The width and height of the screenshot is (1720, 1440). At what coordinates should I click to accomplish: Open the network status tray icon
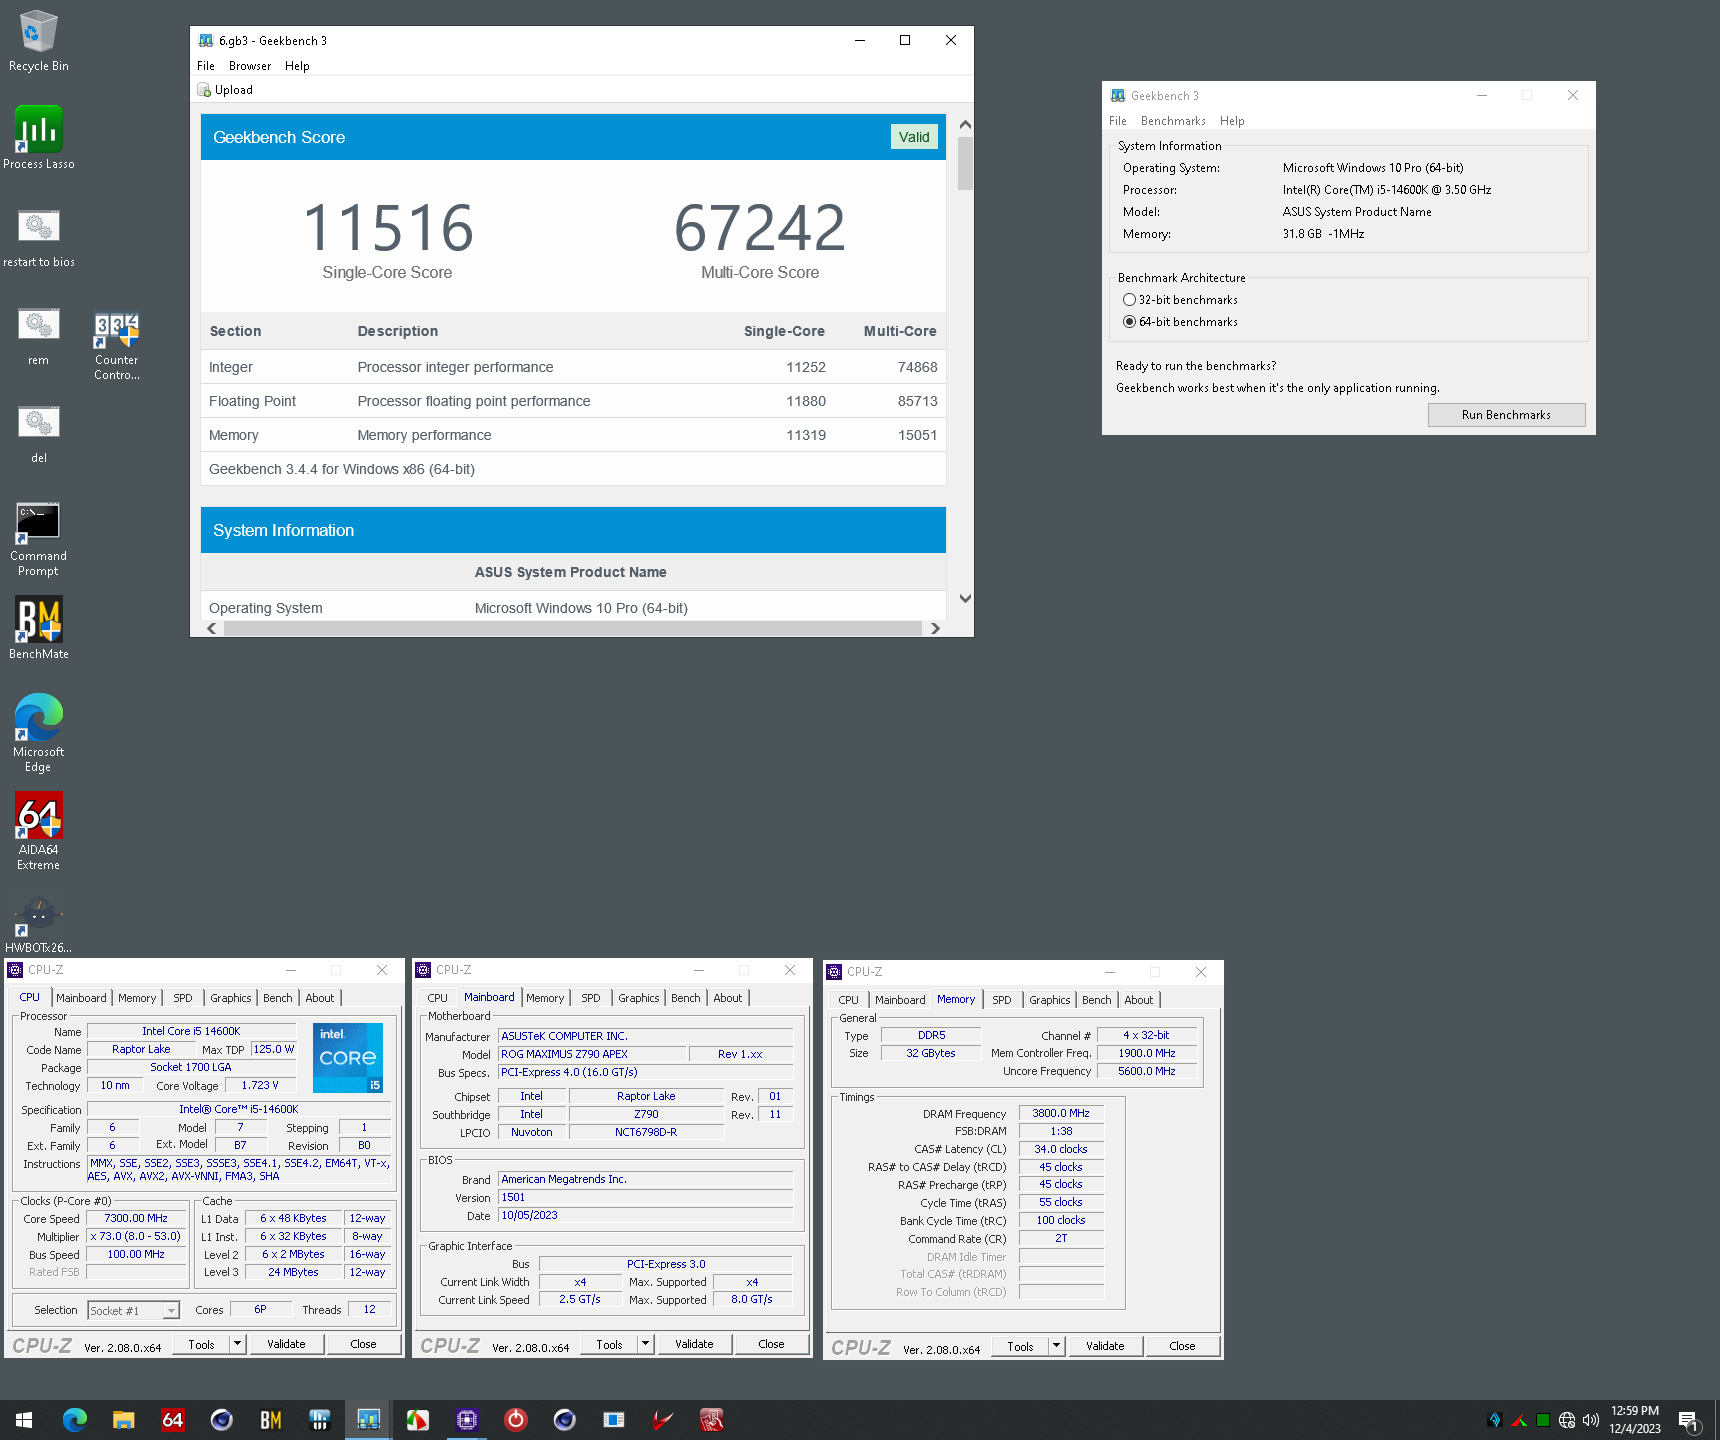1567,1420
